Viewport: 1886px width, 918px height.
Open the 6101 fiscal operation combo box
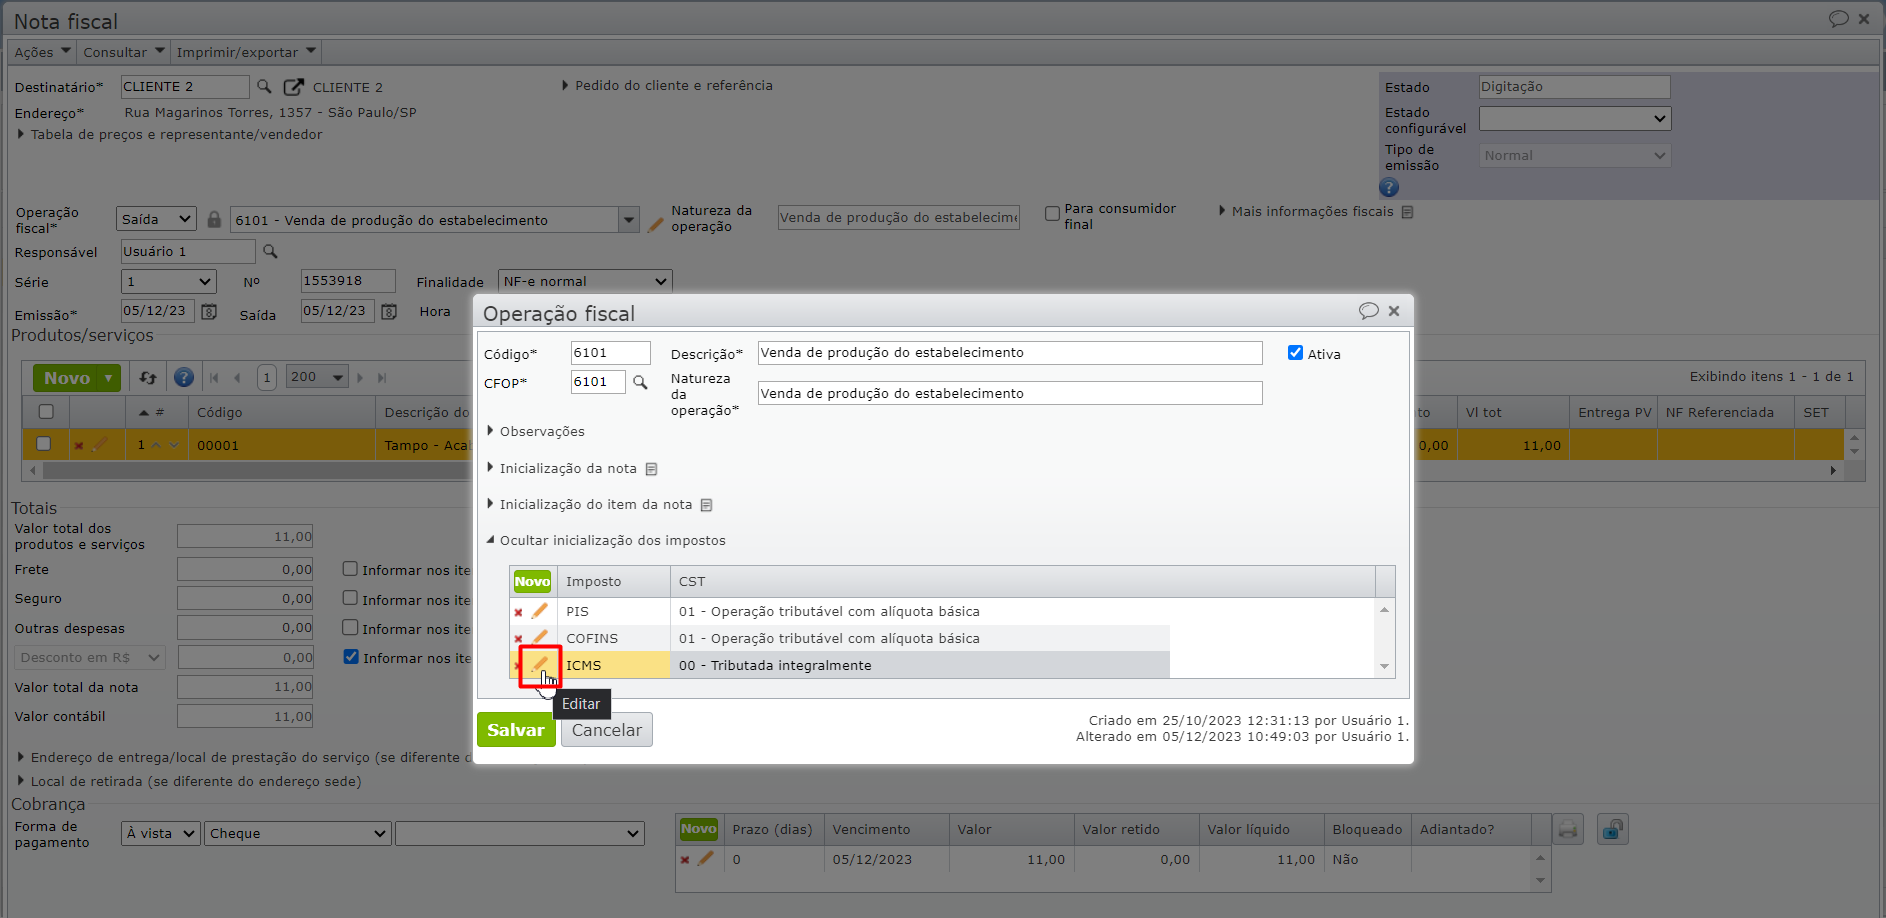[629, 220]
